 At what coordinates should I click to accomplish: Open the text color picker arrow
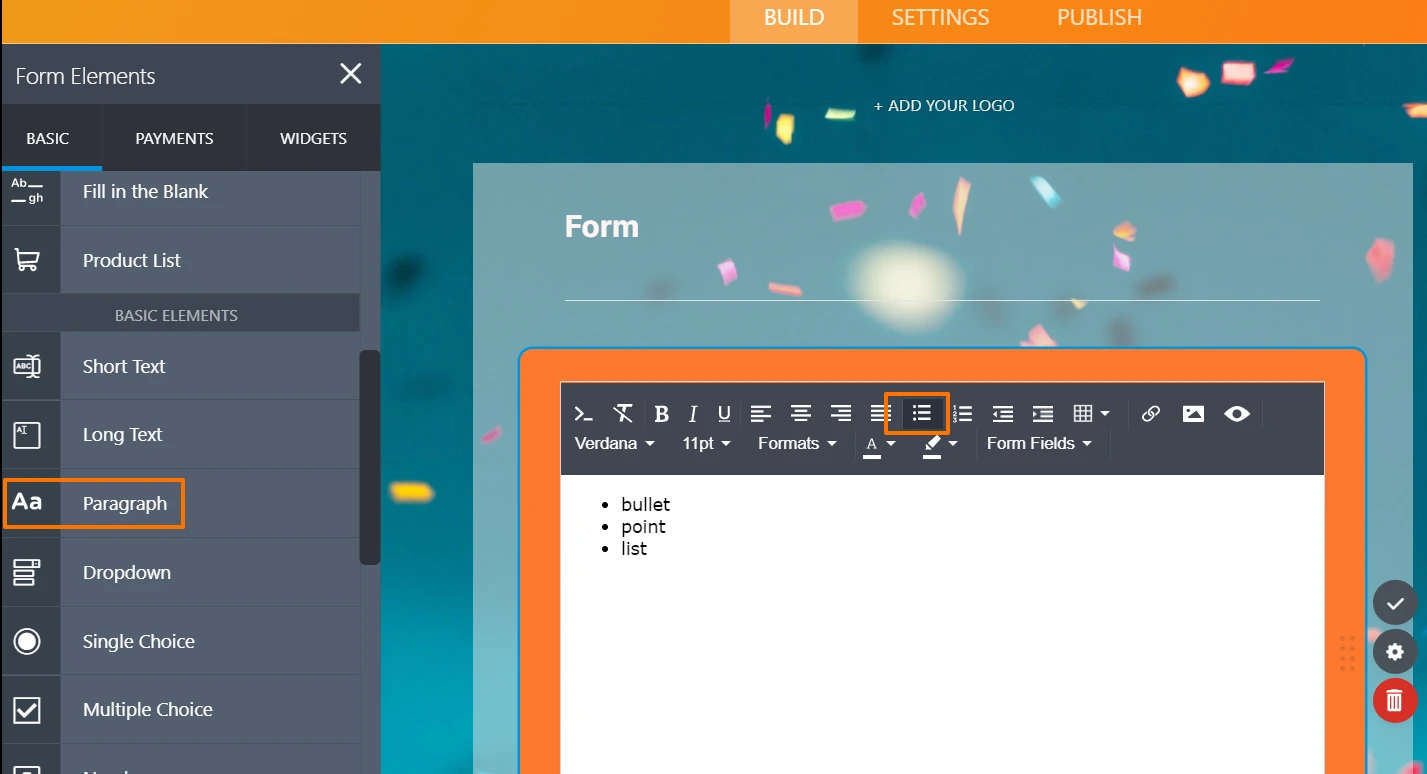click(891, 444)
